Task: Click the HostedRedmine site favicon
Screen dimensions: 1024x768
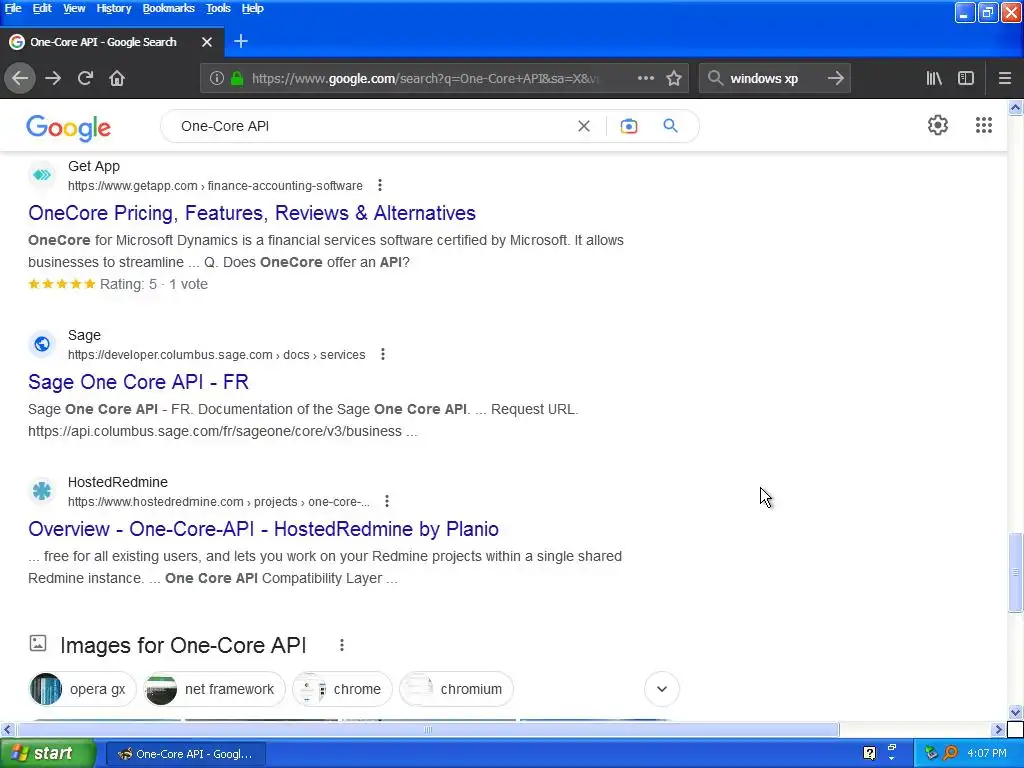Action: [42, 491]
